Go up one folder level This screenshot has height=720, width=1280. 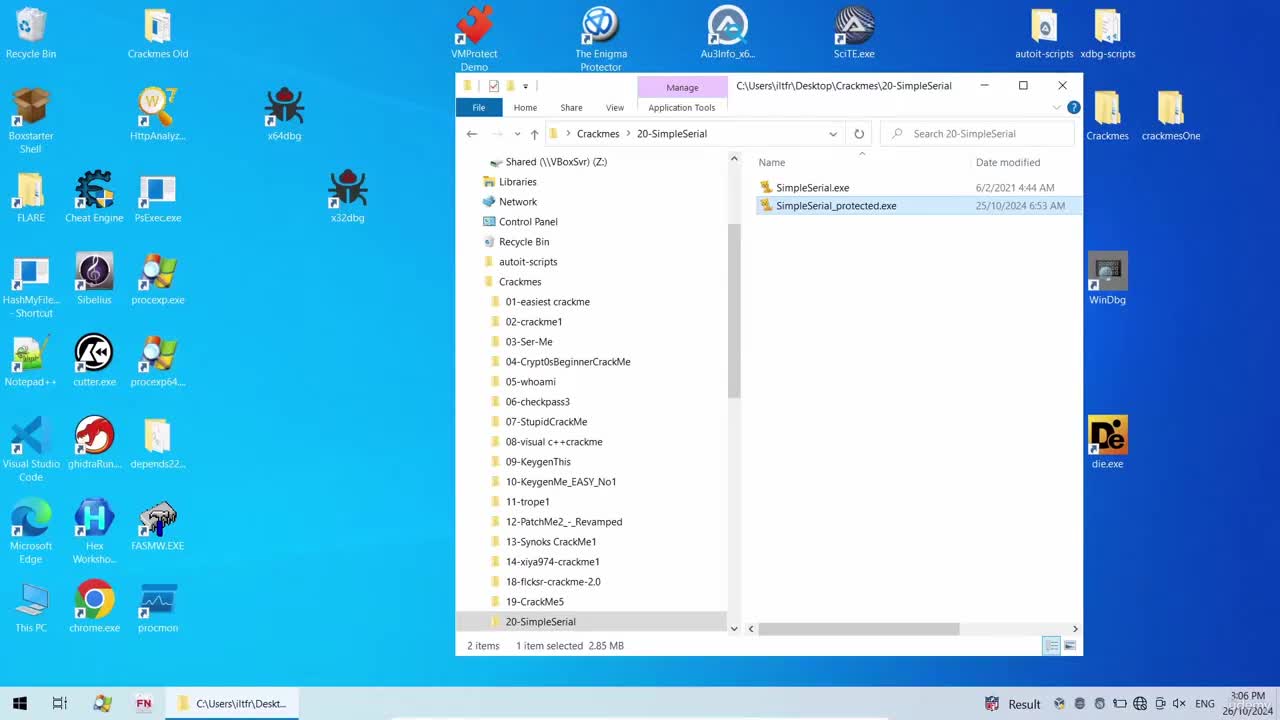point(535,134)
